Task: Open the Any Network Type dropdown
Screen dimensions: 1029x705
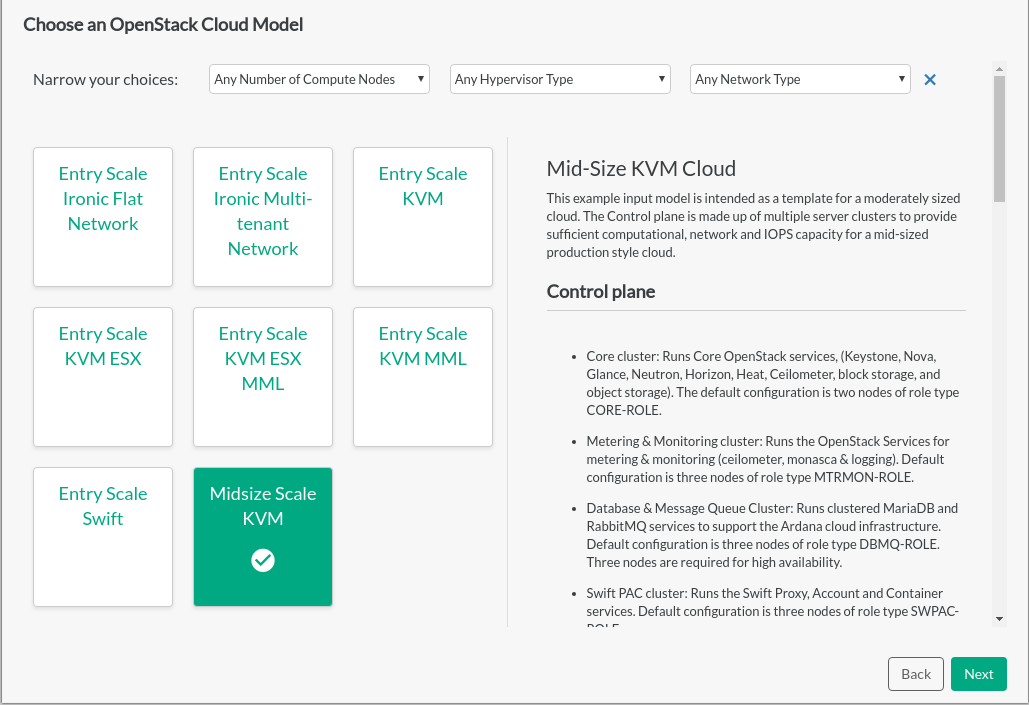Action: pos(800,80)
